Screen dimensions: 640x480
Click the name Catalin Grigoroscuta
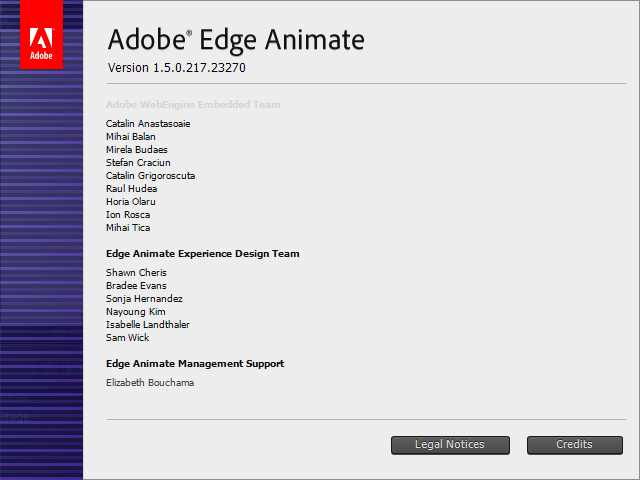[150, 176]
